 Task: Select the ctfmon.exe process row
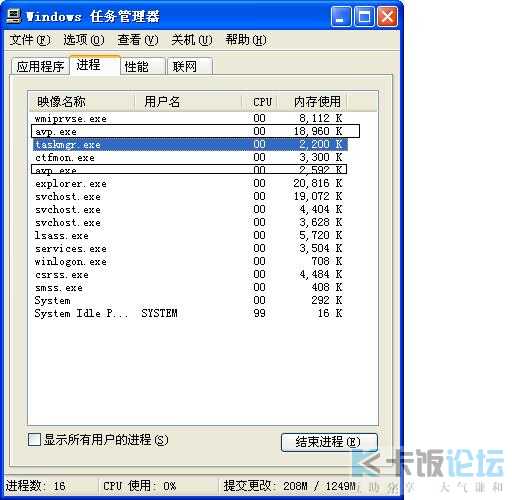189,157
